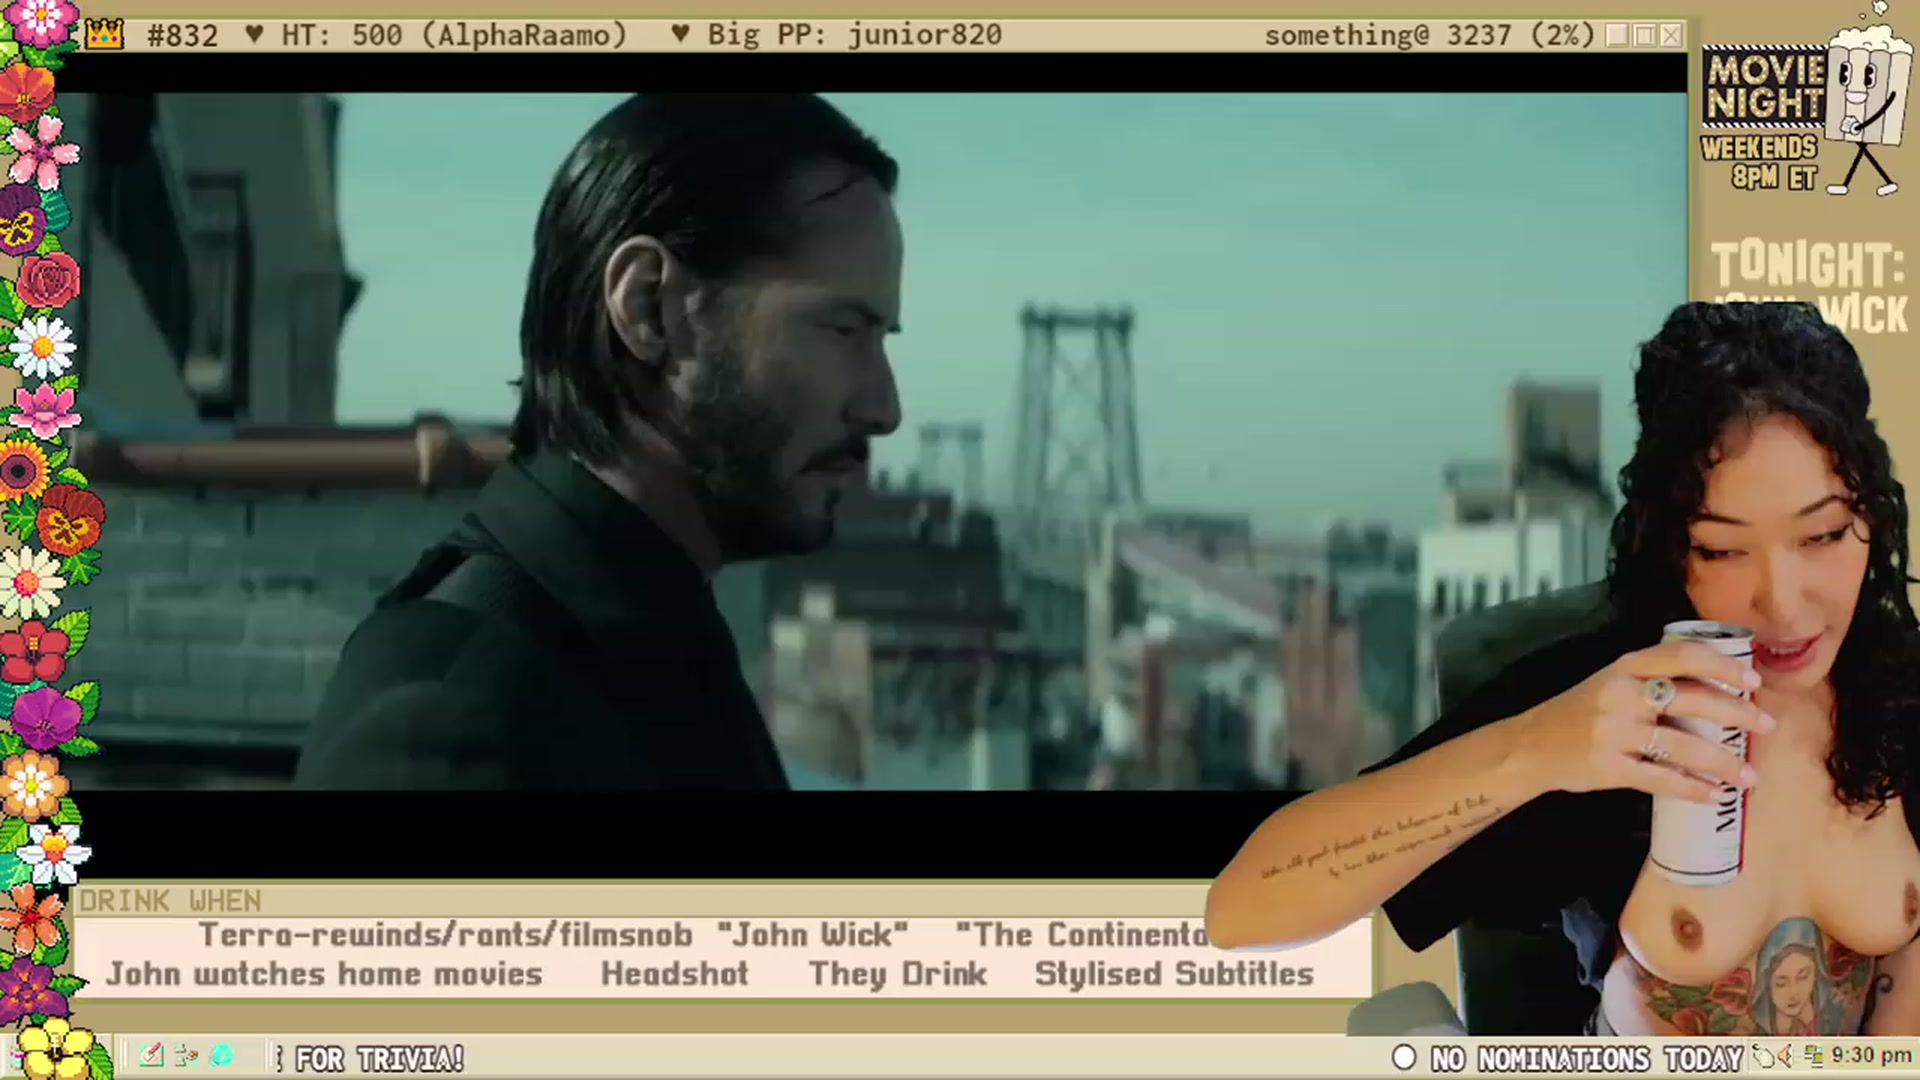
Task: Click the "Big PP: junior820" title text
Action: 854,35
